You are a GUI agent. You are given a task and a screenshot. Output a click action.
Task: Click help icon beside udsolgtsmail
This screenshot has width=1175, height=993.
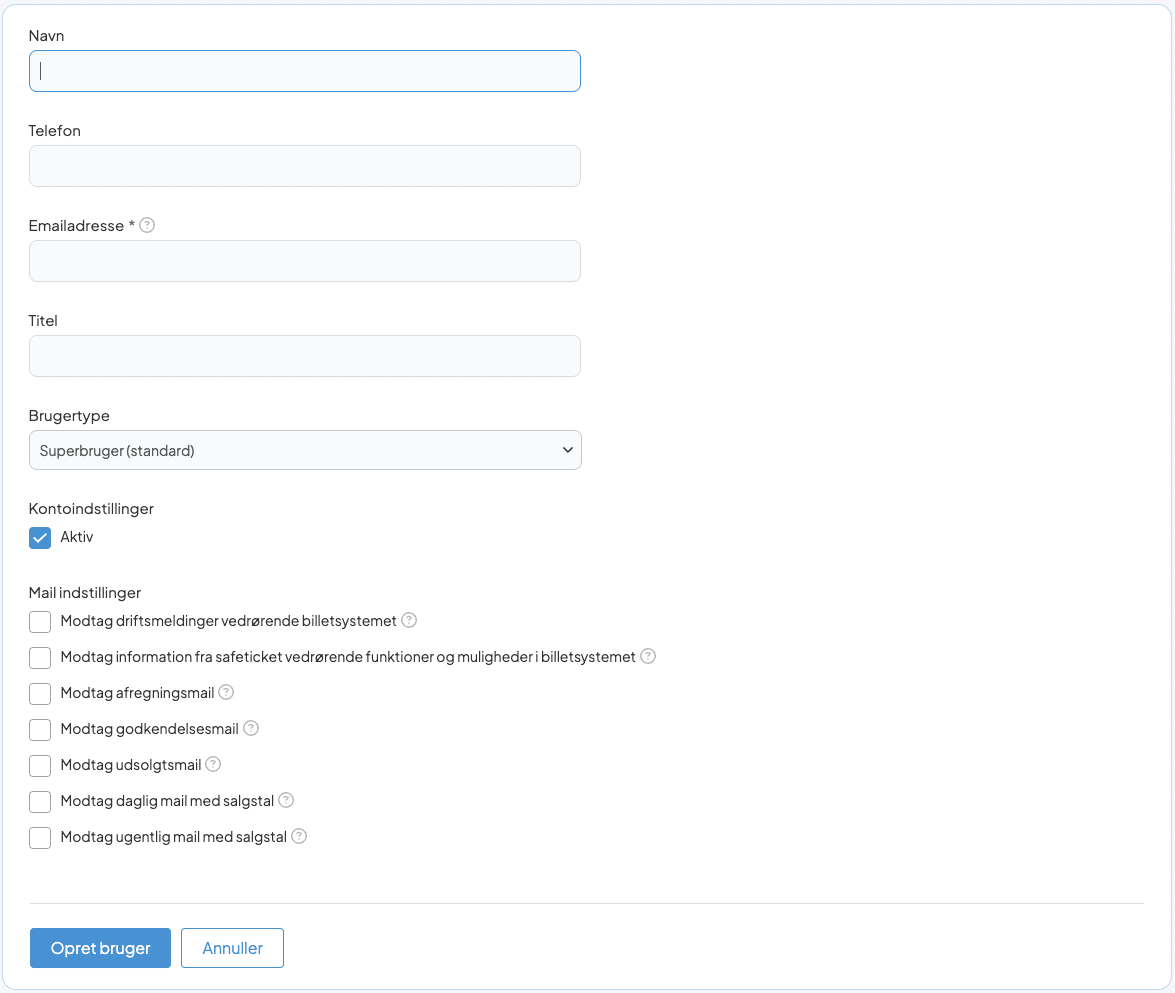pos(213,764)
